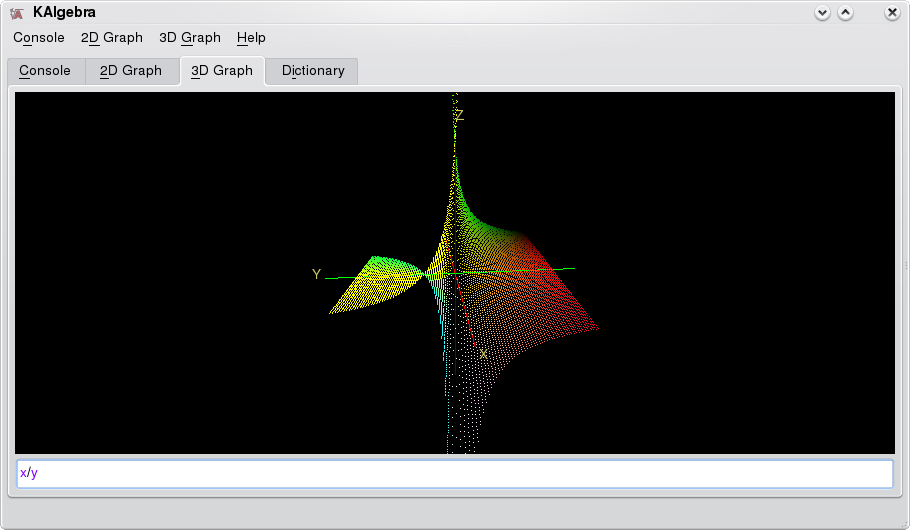Switch to the 2D Graph tab
Screen dimensions: 910x530
point(131,71)
